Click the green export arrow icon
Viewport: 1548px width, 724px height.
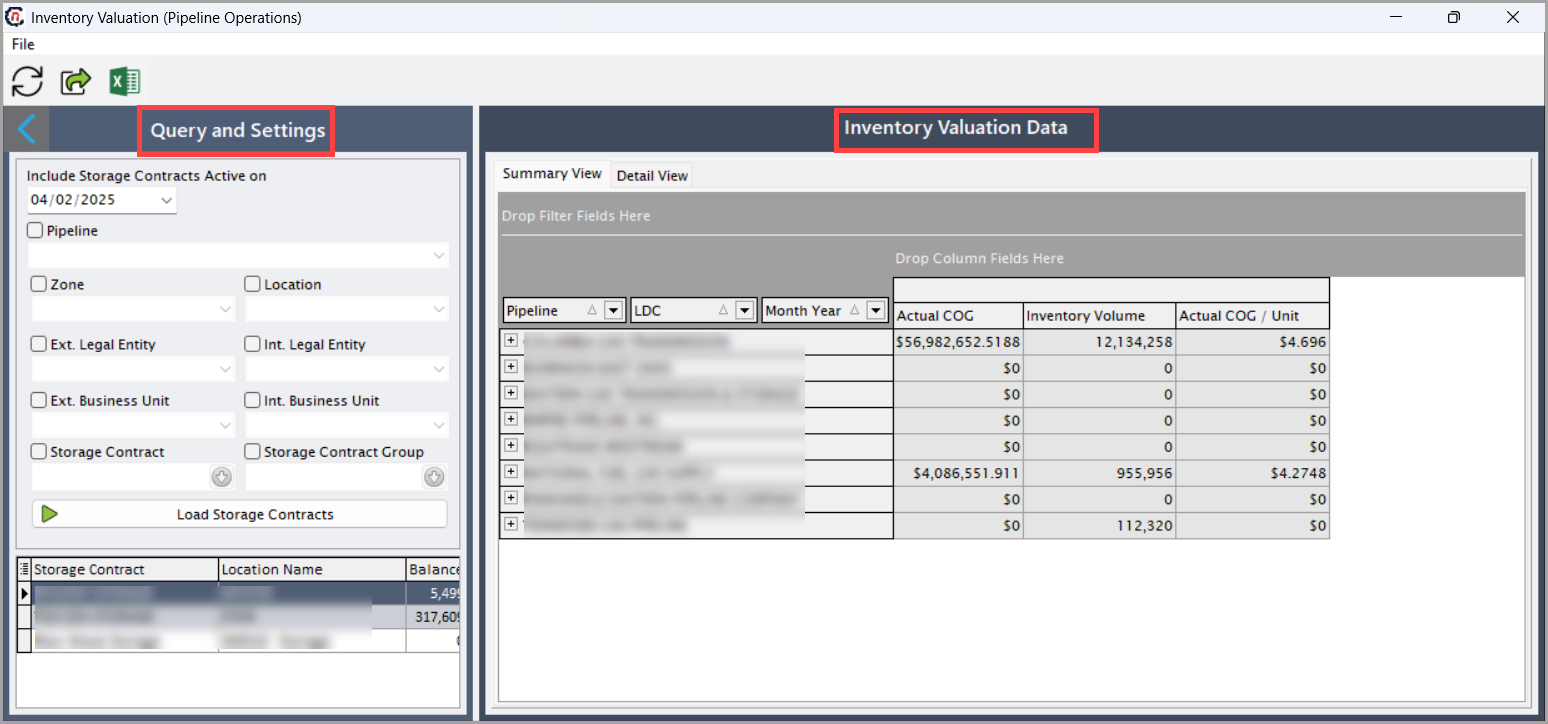coord(76,81)
